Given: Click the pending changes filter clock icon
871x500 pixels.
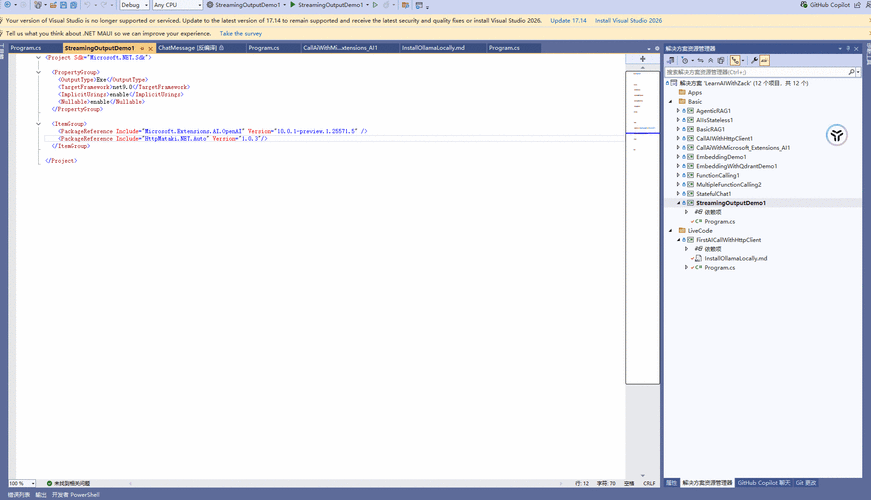Looking at the screenshot, I should 685,60.
